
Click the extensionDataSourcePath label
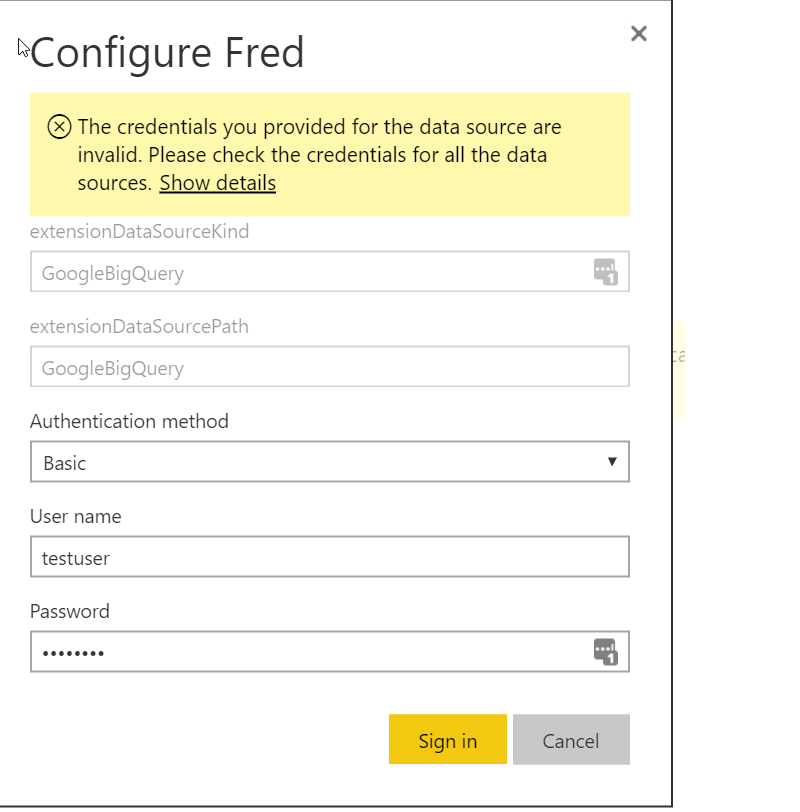point(139,327)
